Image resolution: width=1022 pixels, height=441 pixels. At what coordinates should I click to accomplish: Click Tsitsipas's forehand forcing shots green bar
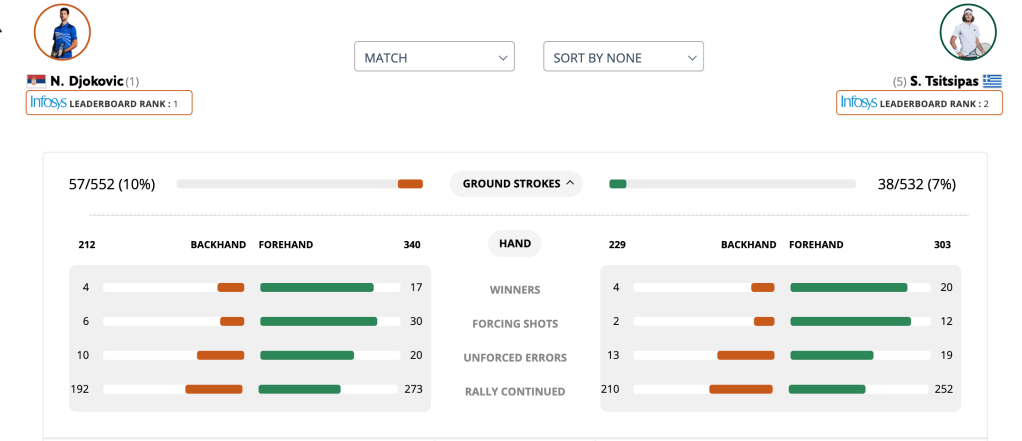(x=850, y=321)
